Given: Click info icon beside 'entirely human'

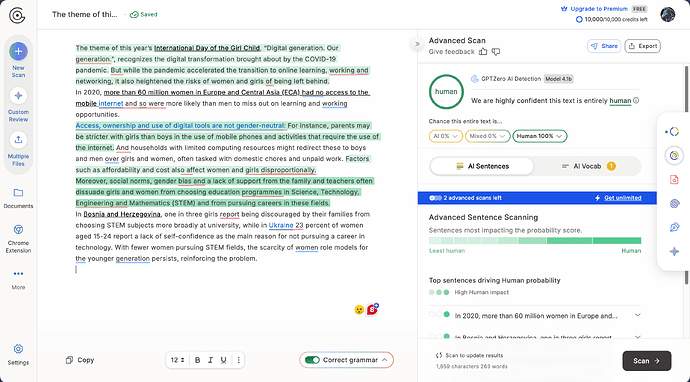Looking at the screenshot, I should click(x=636, y=100).
